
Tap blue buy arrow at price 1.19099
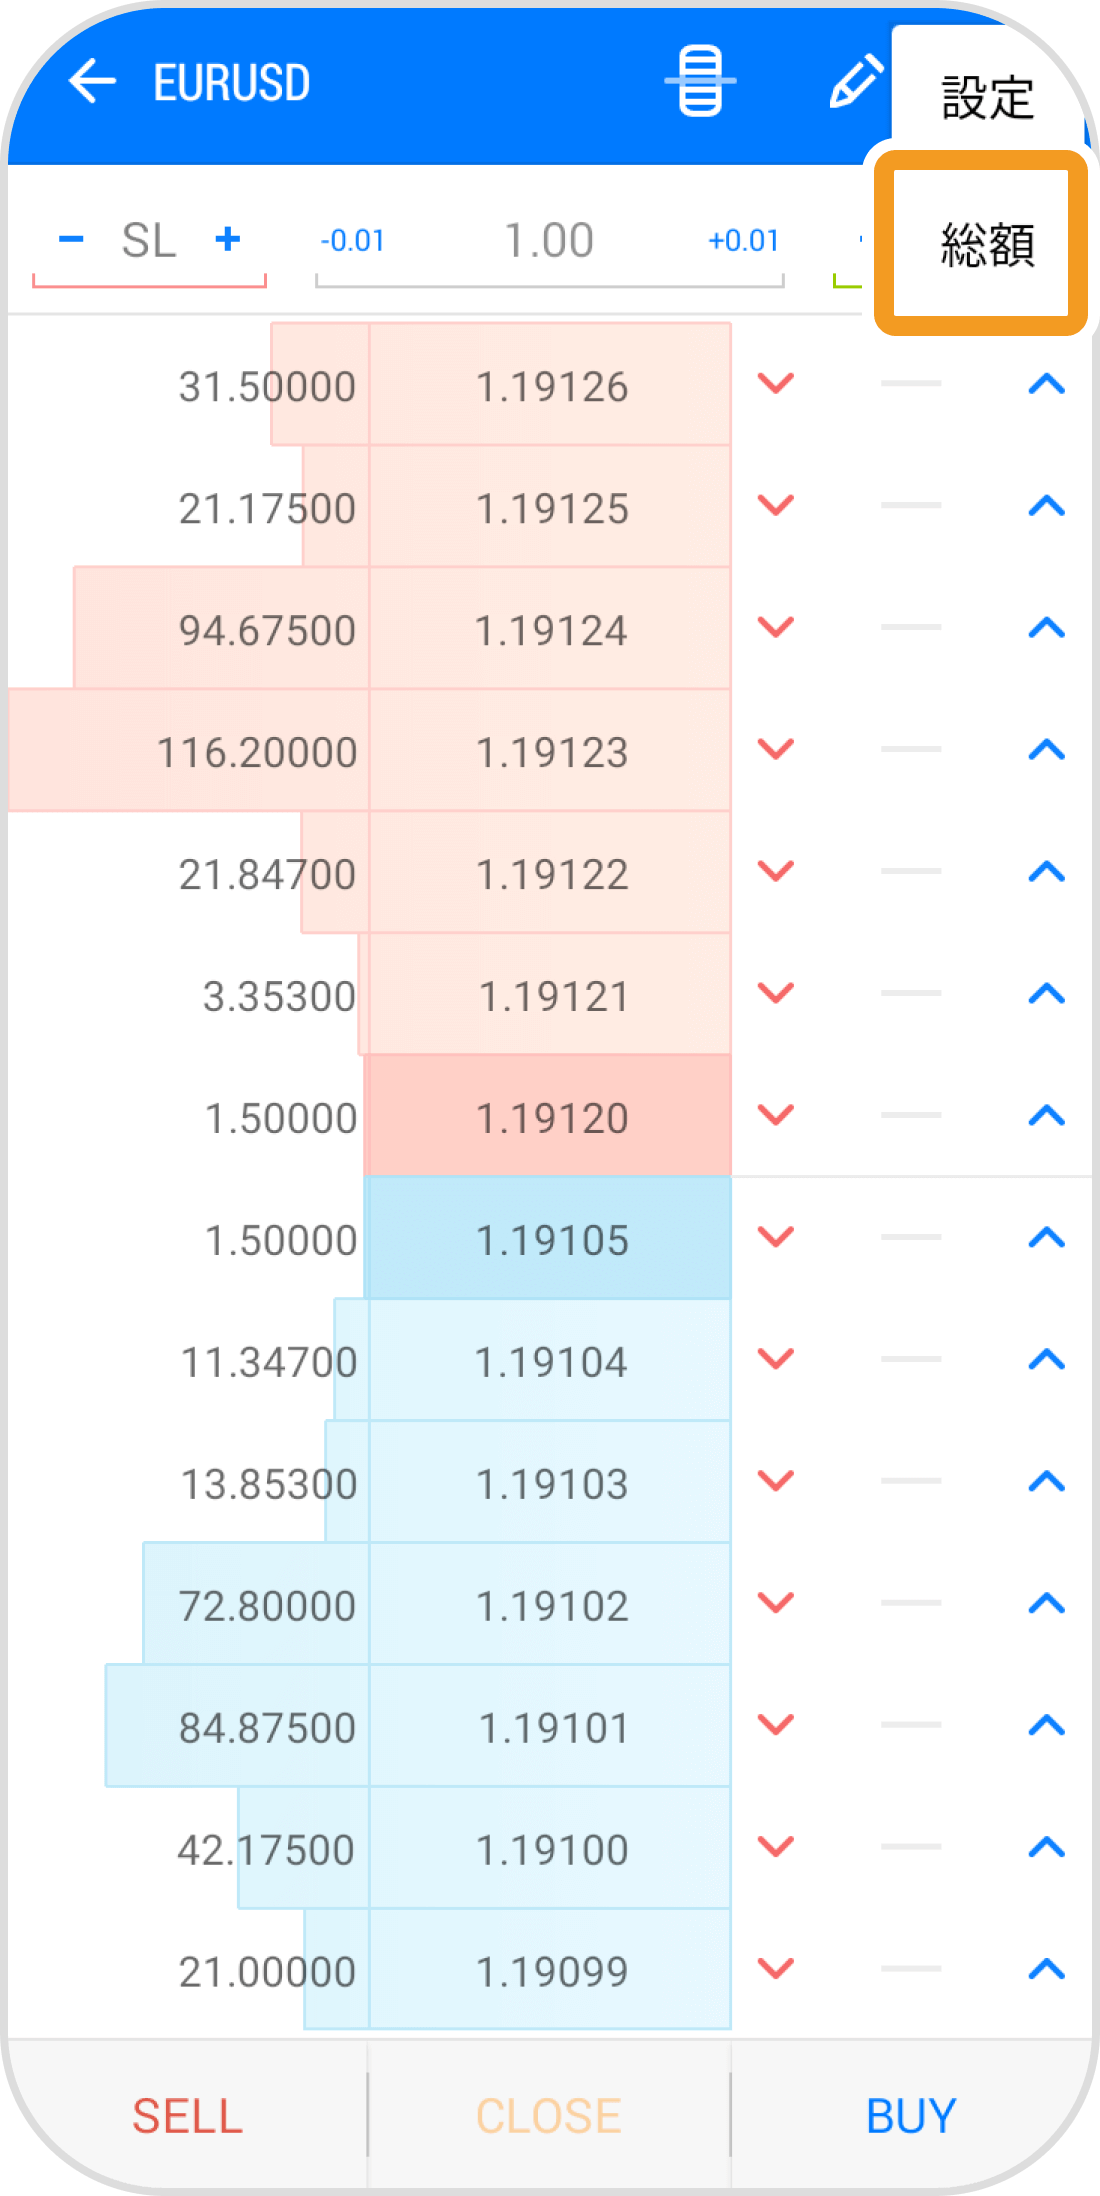tap(1046, 1970)
